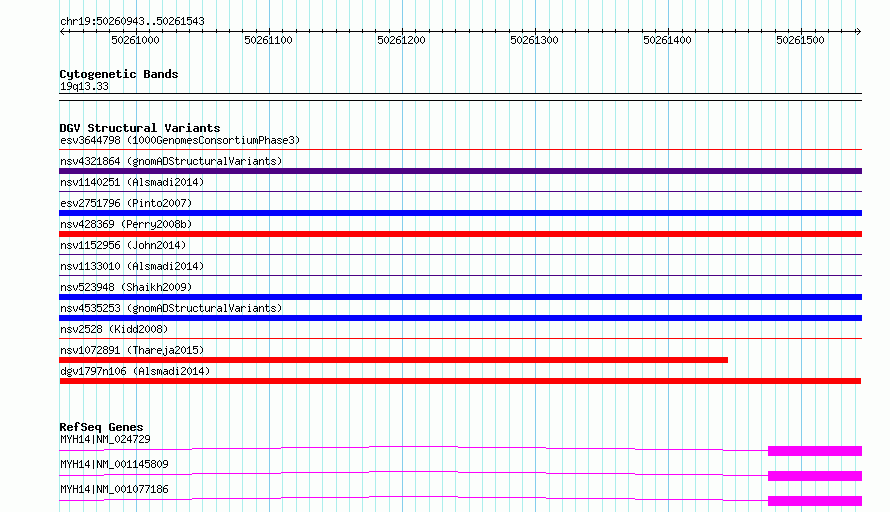890x512 pixels.
Task: Click the MYH14|NM_024729 magenta exon block
Action: coord(815,451)
